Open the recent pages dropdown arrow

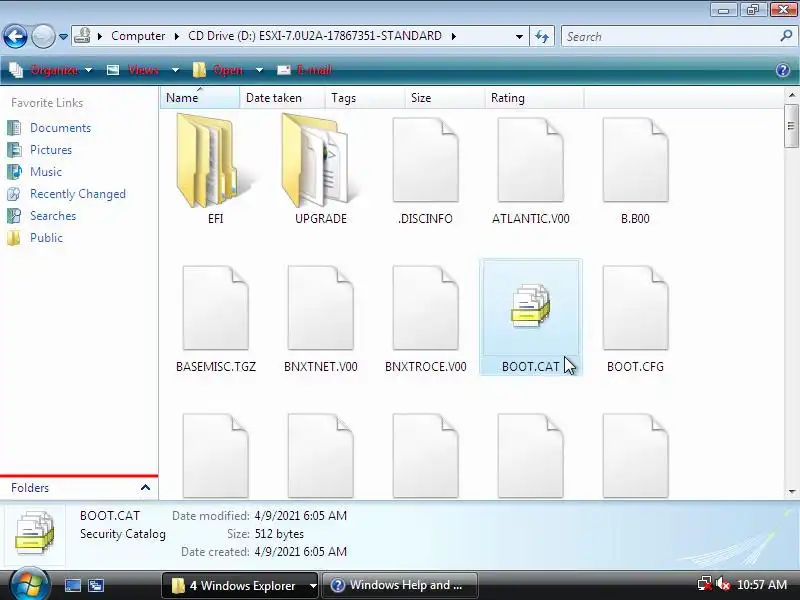click(63, 37)
